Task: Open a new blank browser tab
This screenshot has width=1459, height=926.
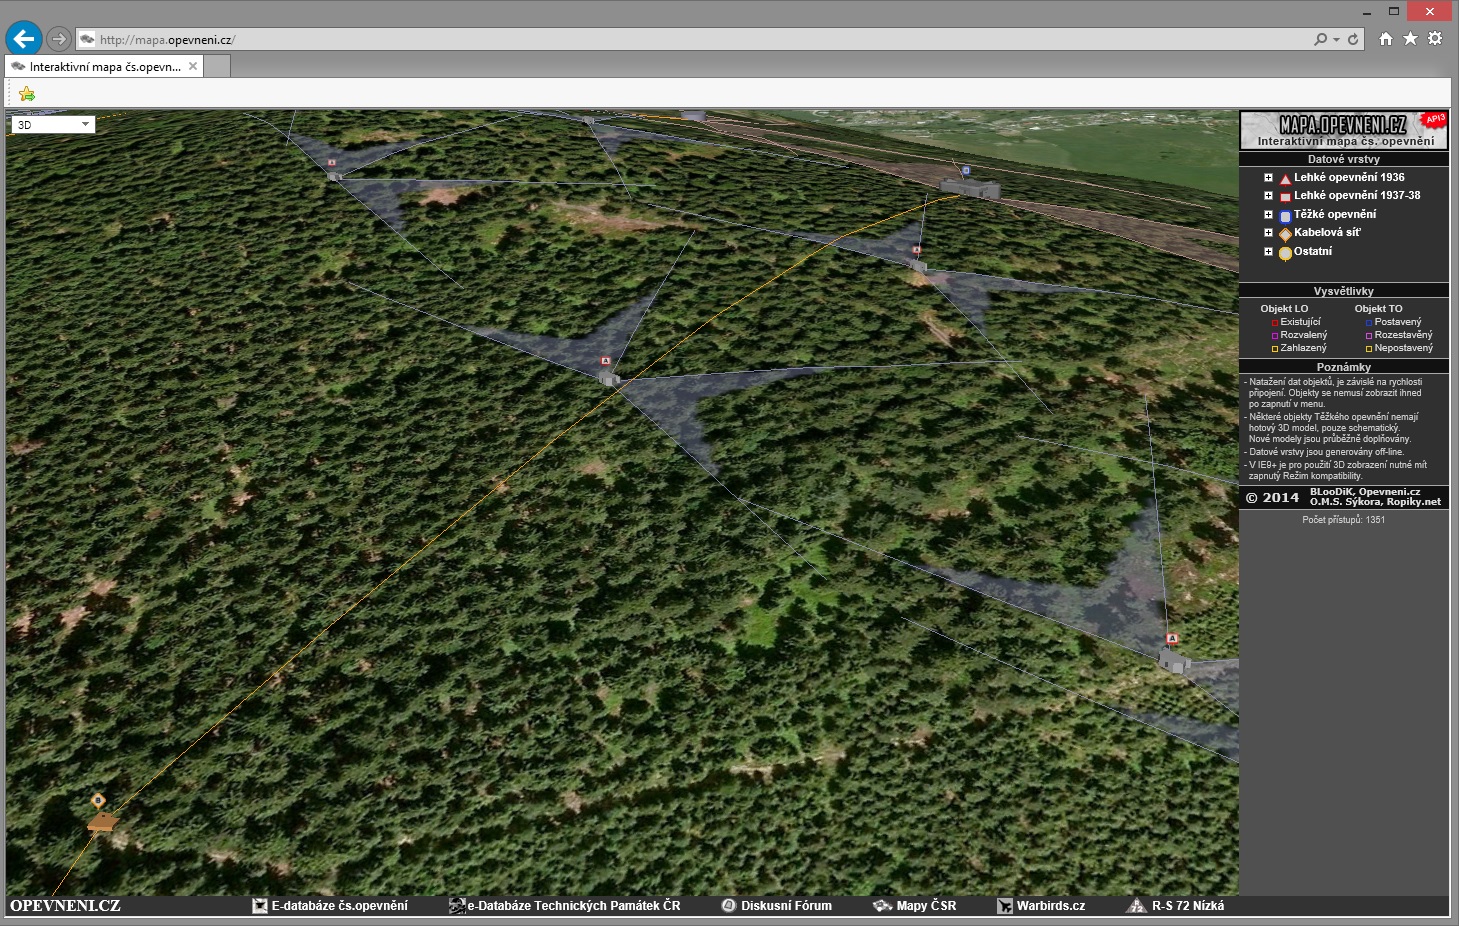Action: coord(217,67)
